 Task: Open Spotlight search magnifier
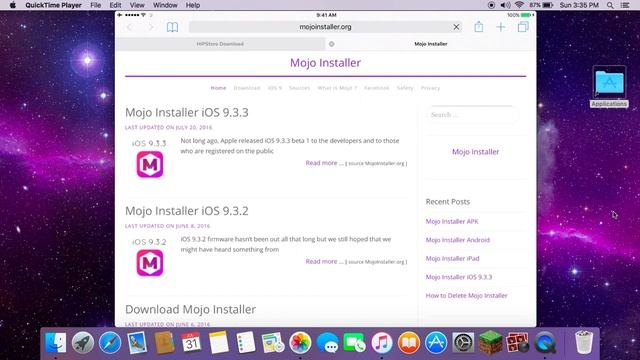(x=610, y=5)
